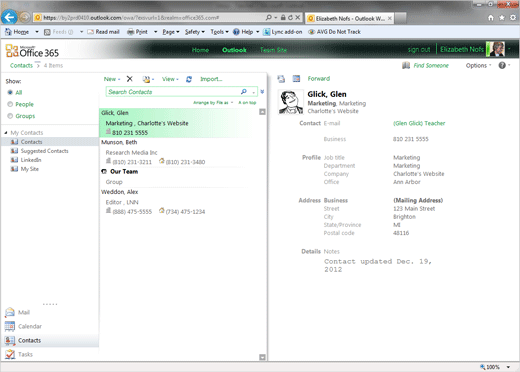
Task: Click contact list scroll down arrow
Action: pyautogui.click(x=262, y=357)
